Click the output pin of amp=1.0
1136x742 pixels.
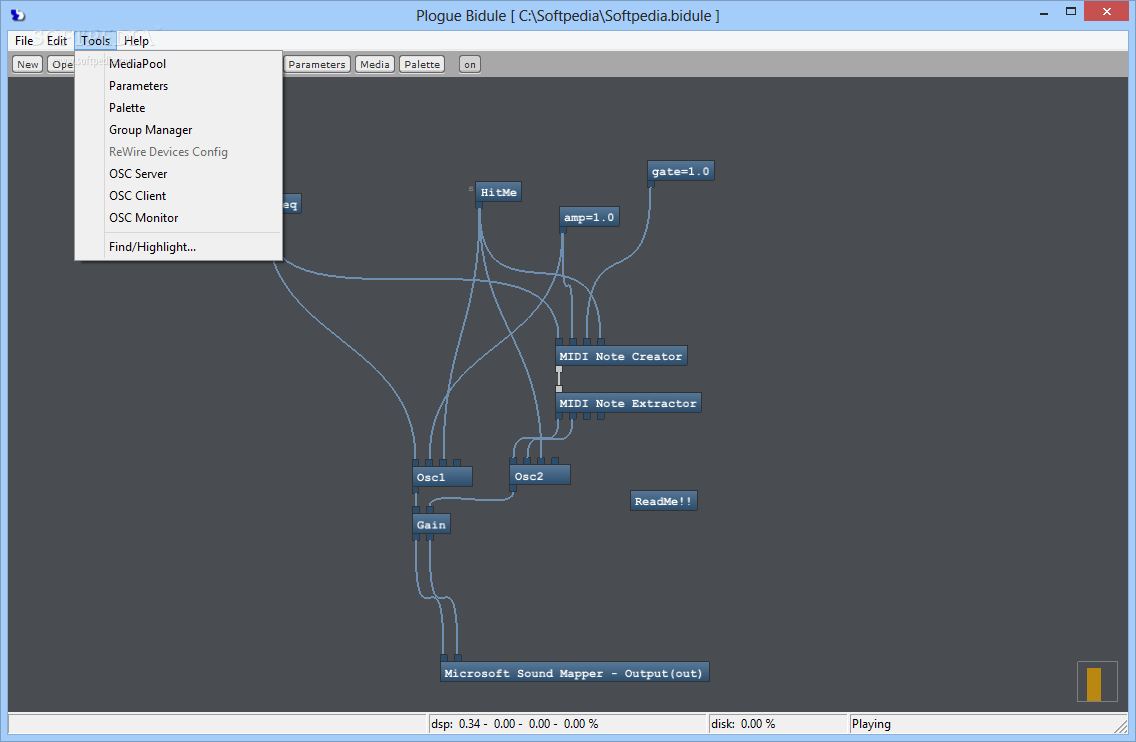563,230
